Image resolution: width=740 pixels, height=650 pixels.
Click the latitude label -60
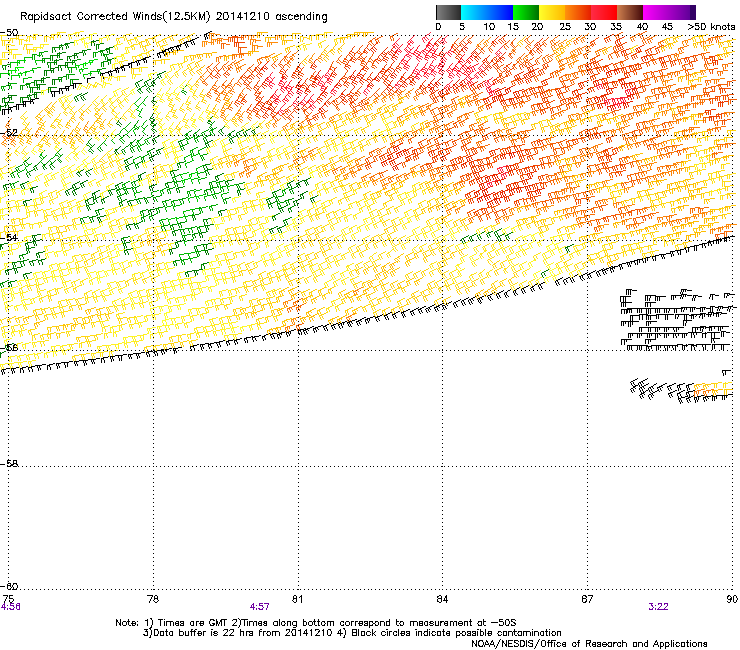click(9, 586)
